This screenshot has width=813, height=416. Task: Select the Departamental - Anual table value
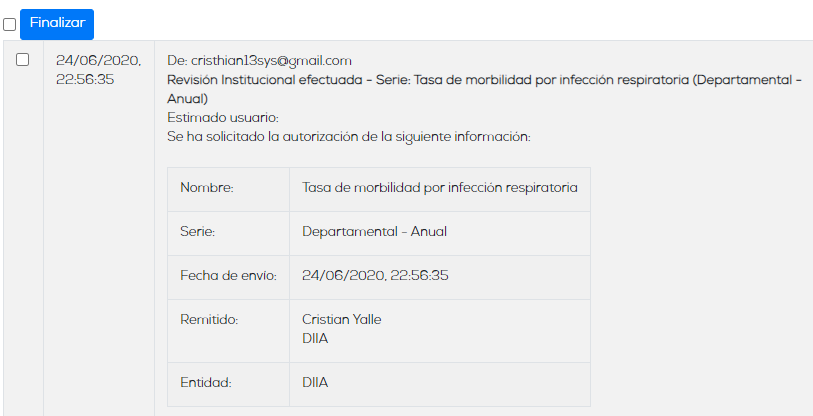click(374, 231)
